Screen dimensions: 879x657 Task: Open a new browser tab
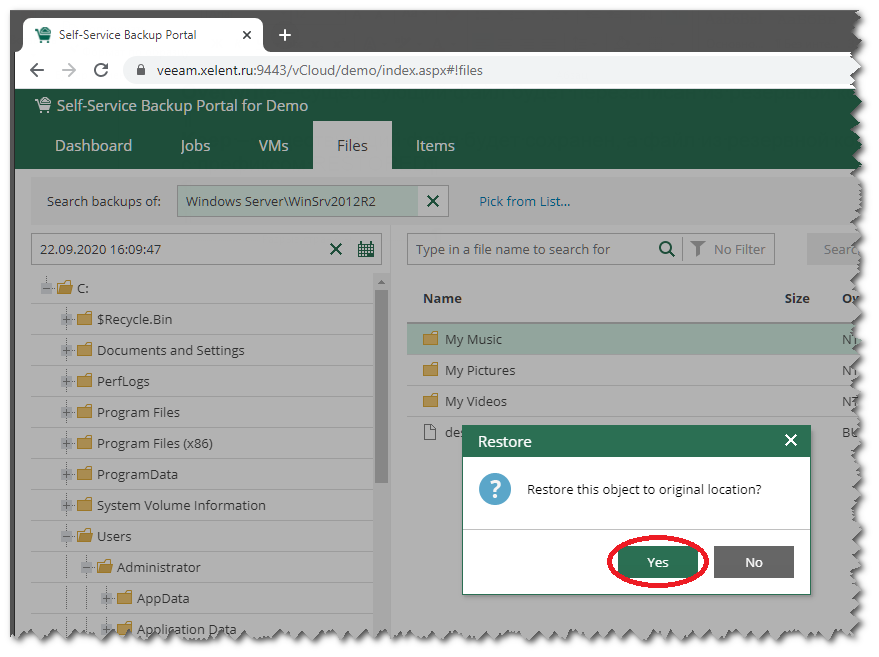285,35
